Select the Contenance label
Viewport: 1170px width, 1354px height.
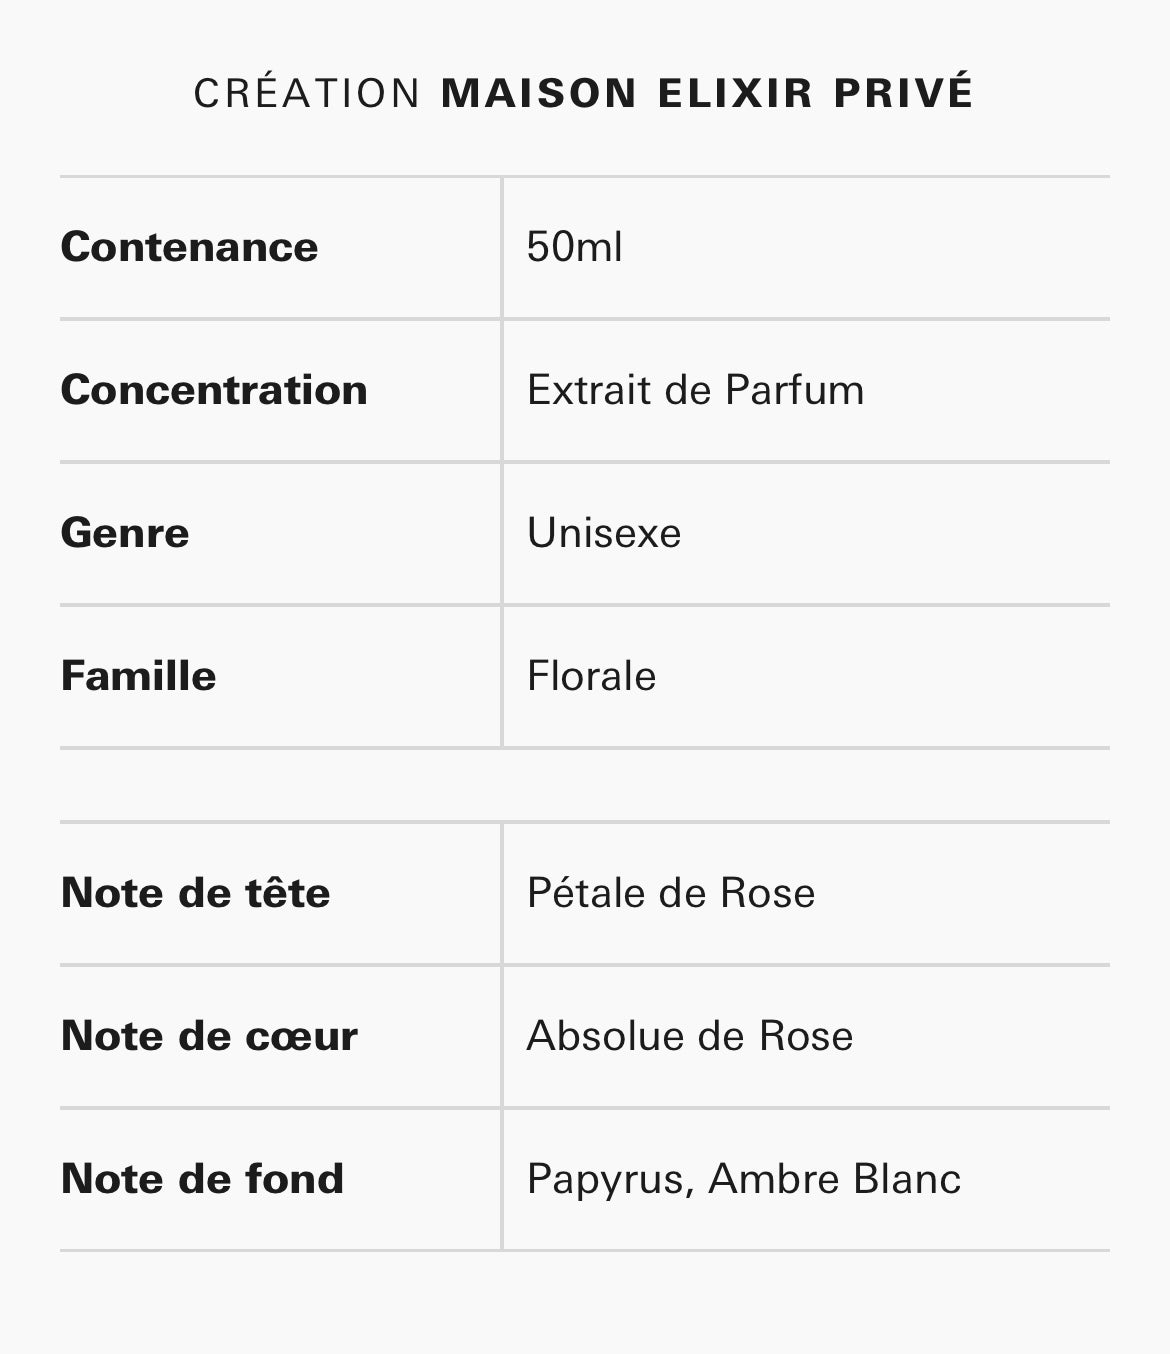pyautogui.click(x=189, y=247)
